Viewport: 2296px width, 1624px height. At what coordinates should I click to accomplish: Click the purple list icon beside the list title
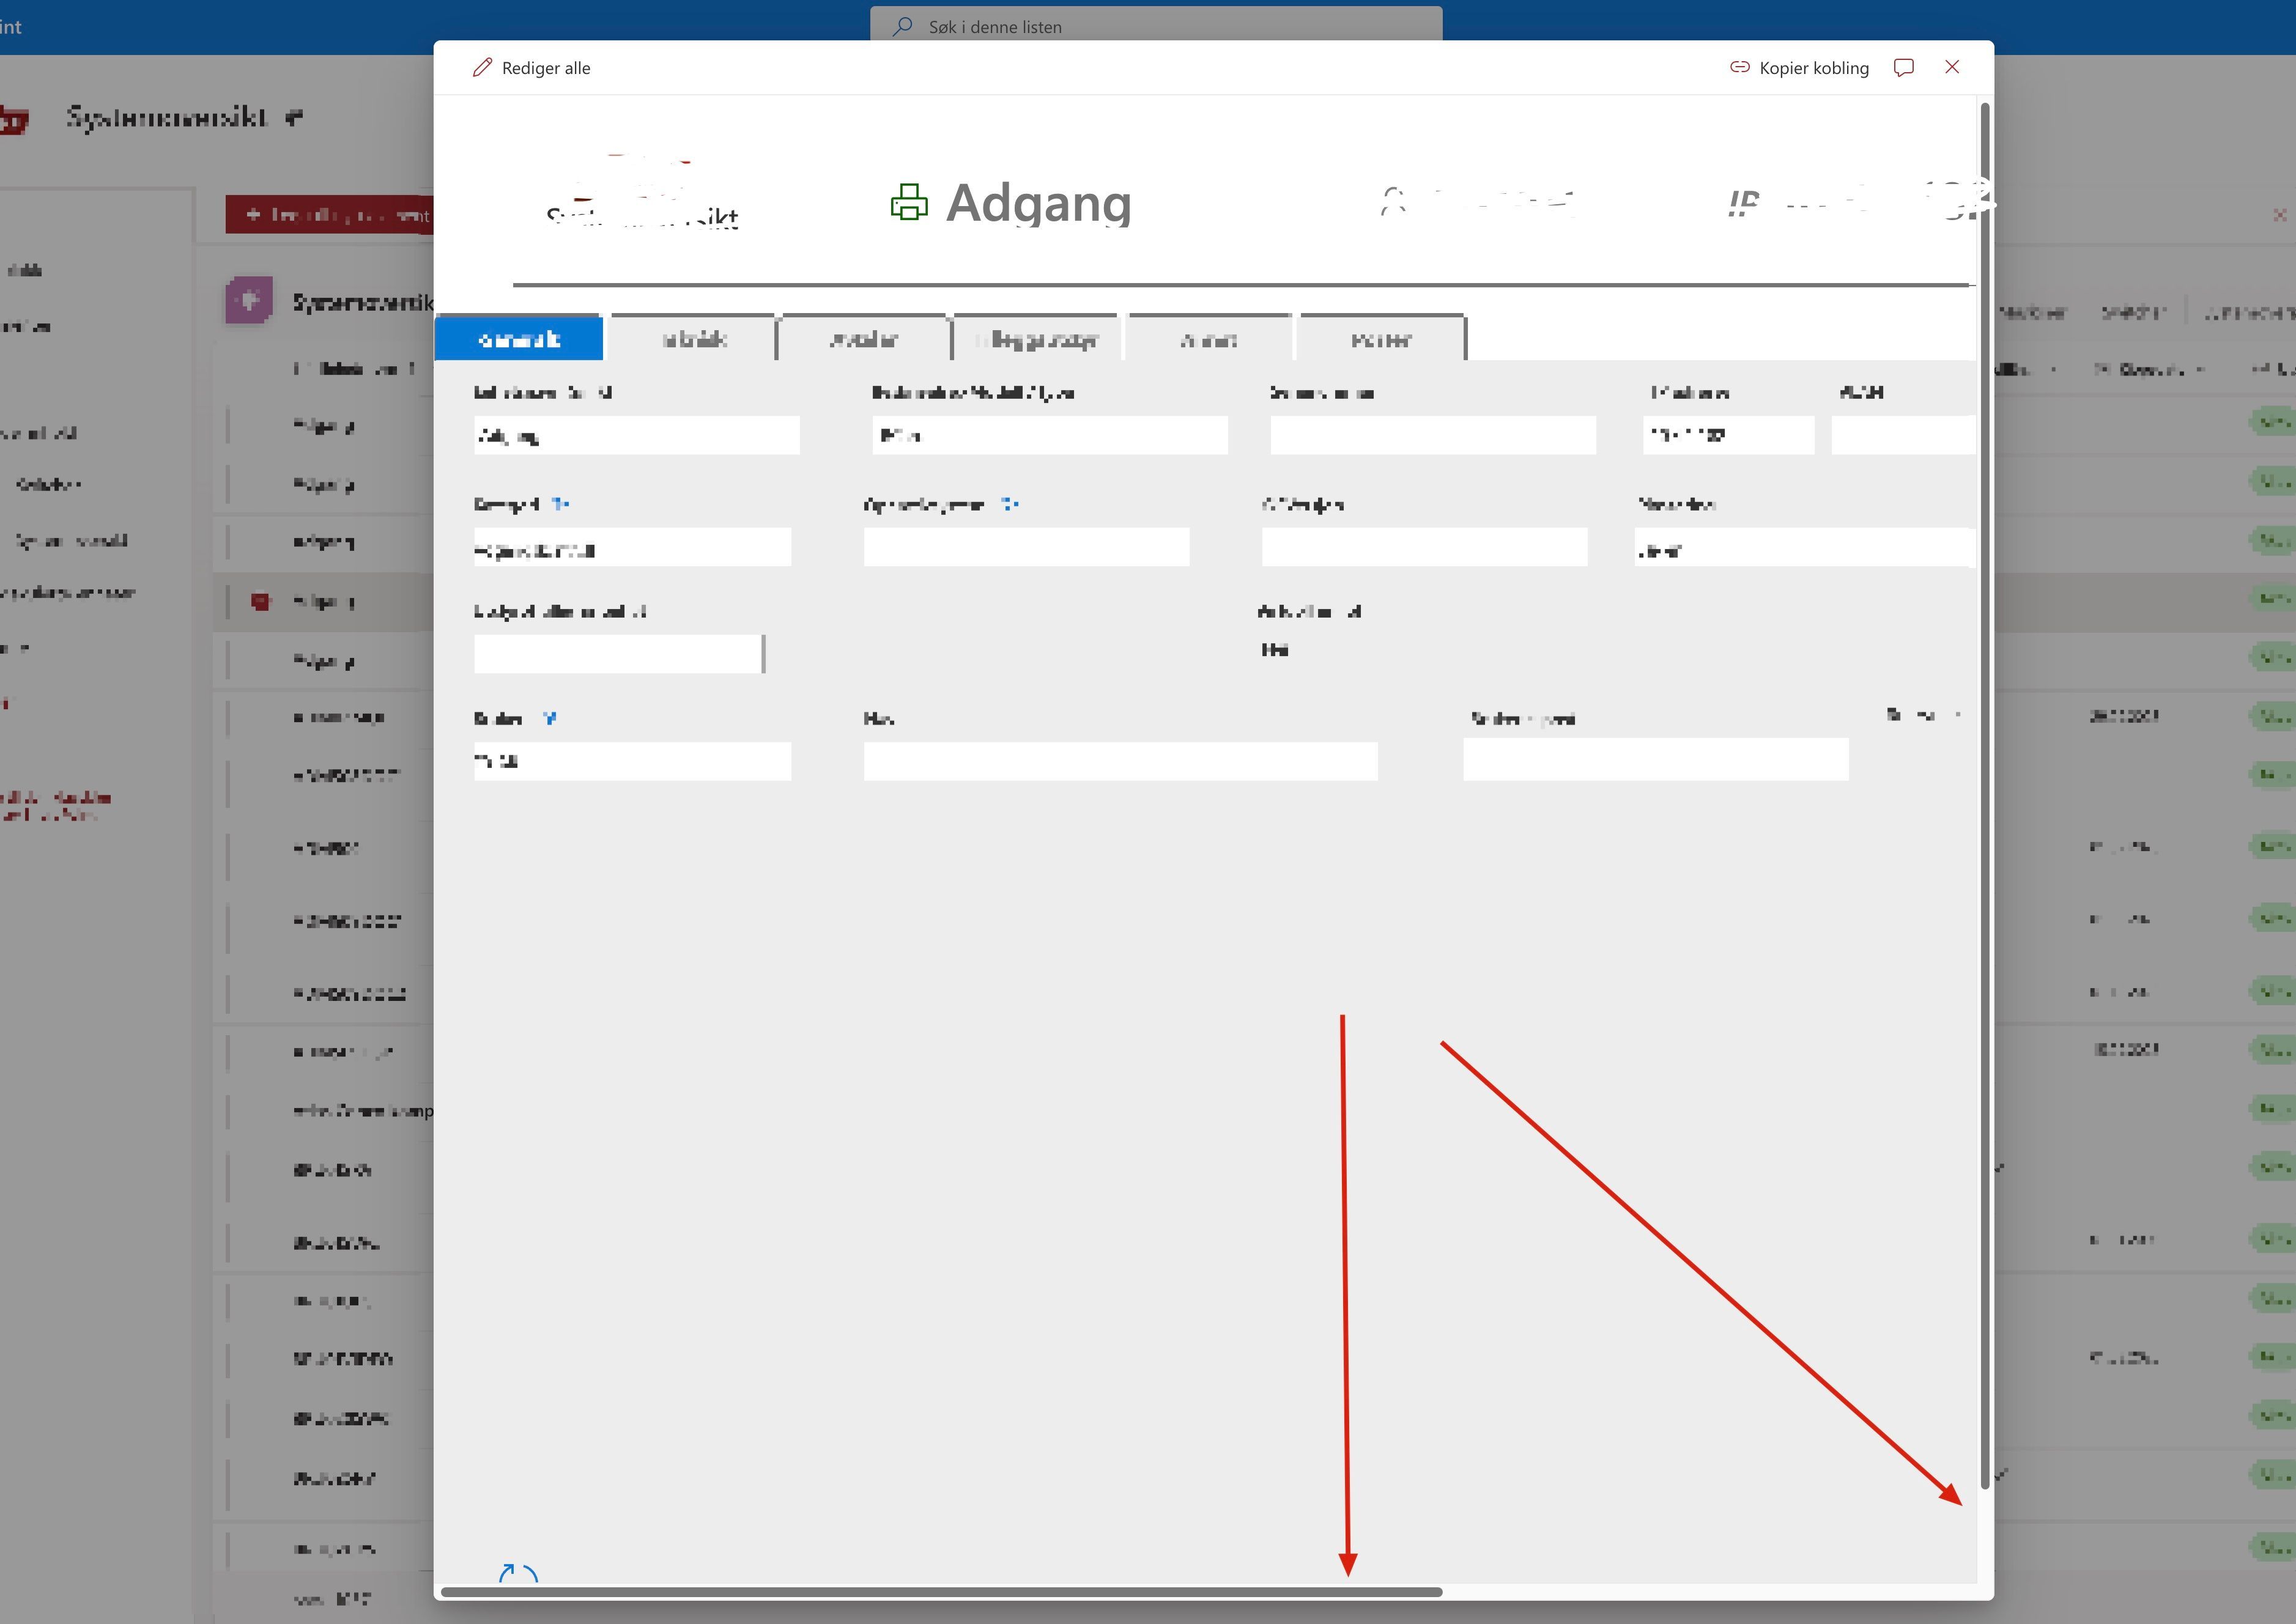(x=251, y=301)
